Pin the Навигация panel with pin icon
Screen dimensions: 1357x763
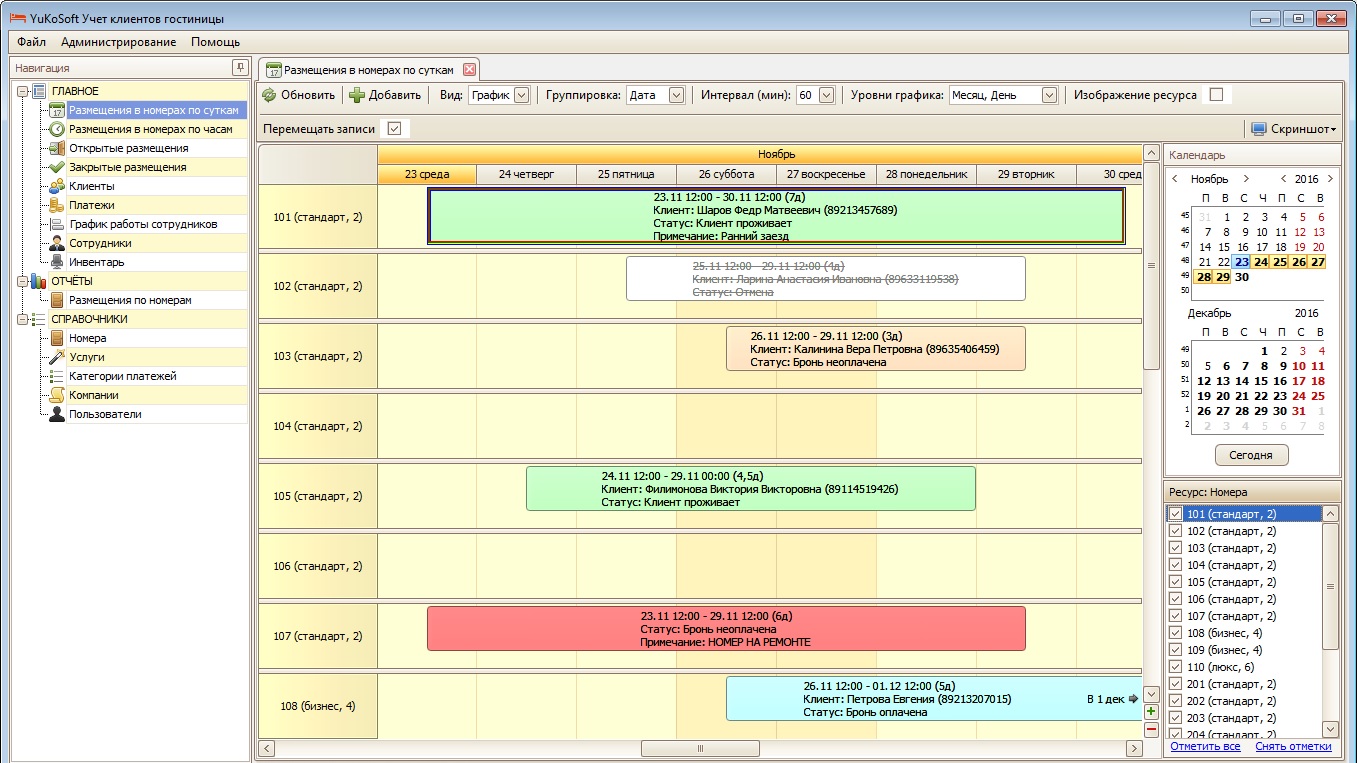[239, 67]
